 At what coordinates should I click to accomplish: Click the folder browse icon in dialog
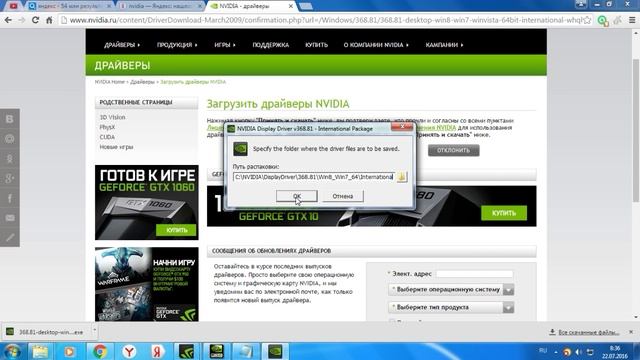(402, 177)
